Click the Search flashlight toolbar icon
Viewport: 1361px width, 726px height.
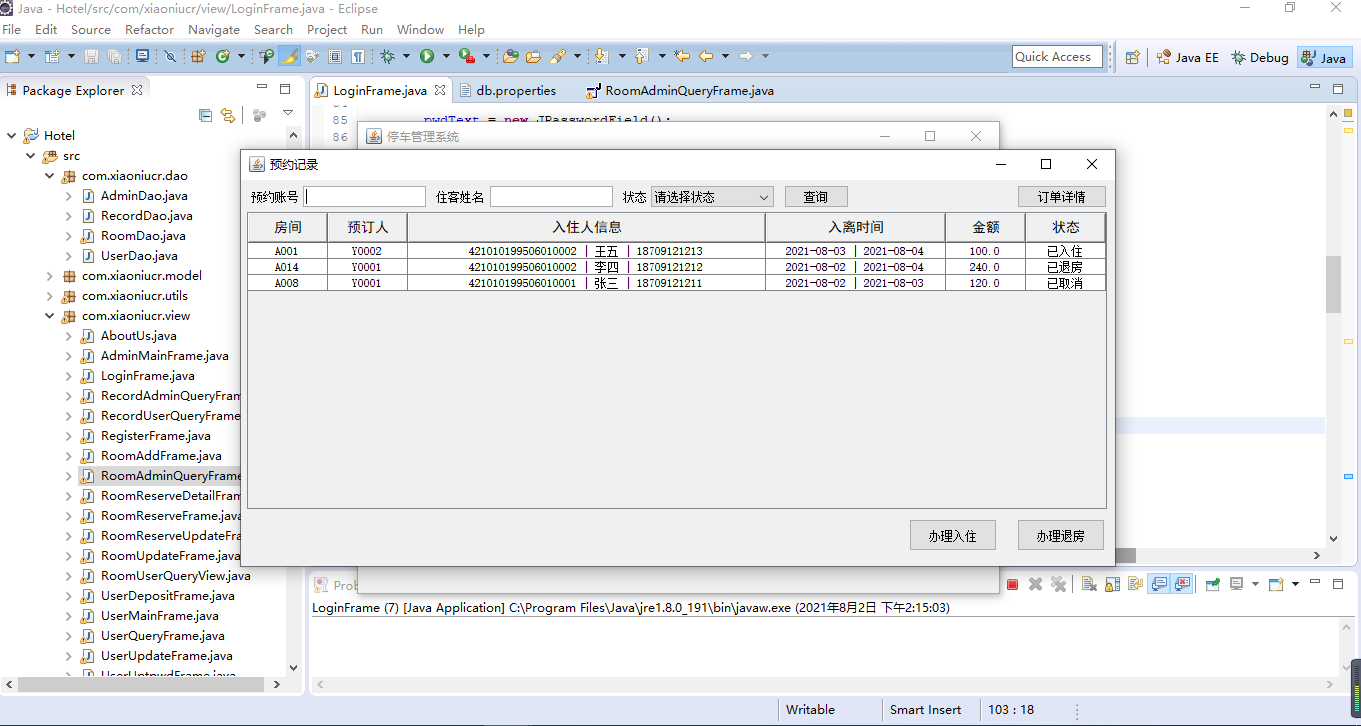coord(558,57)
